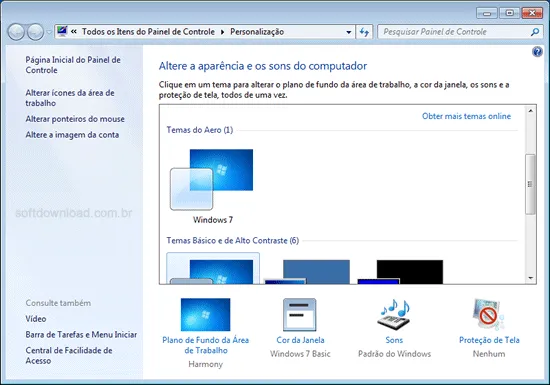Click Alterar ícones da área de trabalho
The image size is (550, 385).
(70, 98)
